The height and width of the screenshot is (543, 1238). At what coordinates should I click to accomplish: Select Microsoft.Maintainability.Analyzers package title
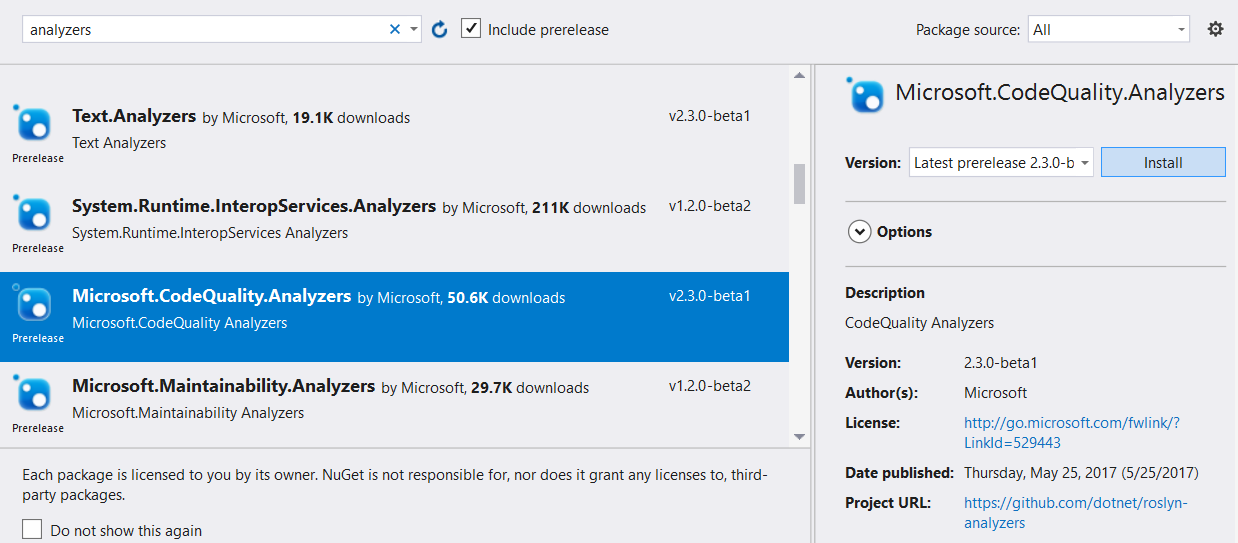[x=224, y=386]
